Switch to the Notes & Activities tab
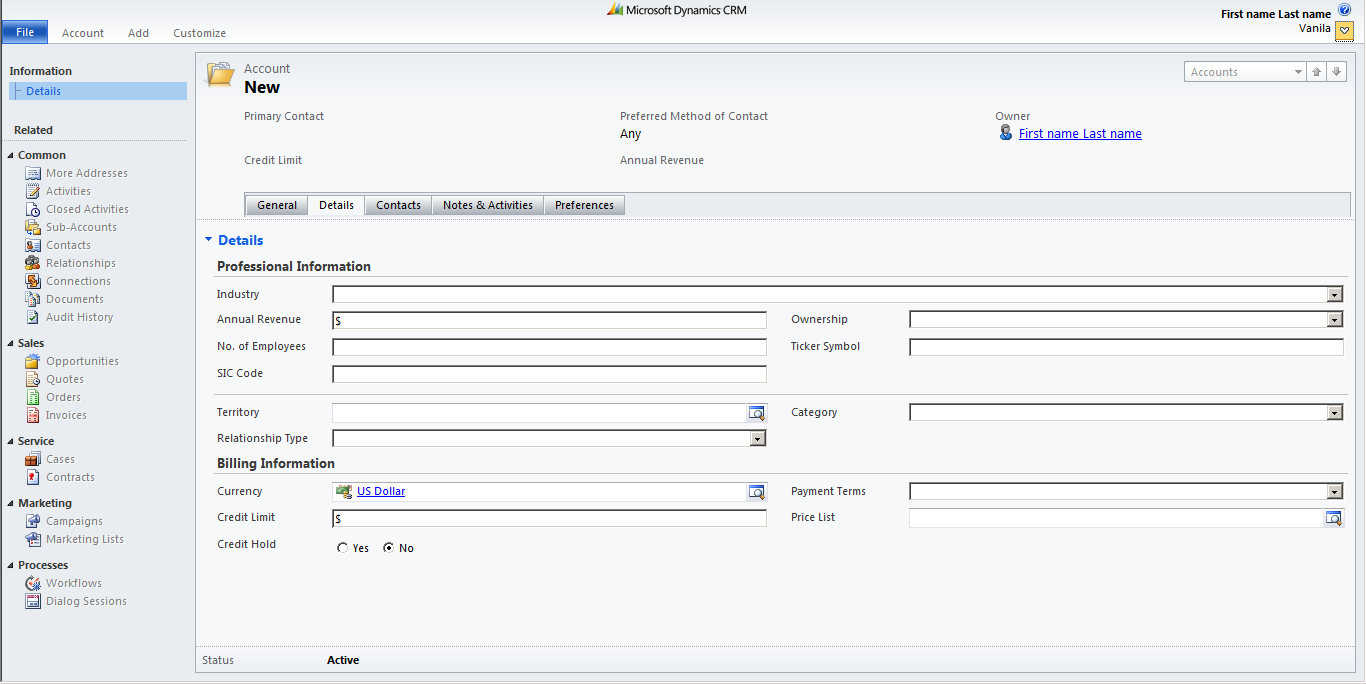1366x684 pixels. (x=487, y=204)
